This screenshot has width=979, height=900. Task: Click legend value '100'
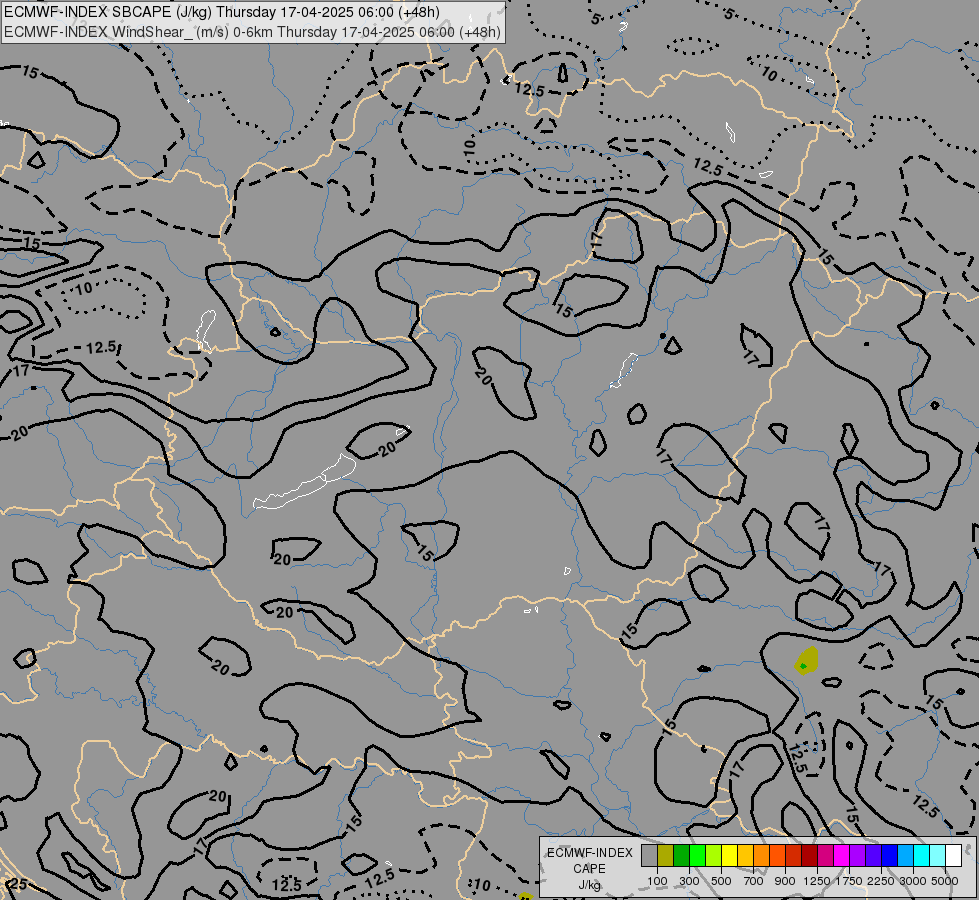point(657,881)
